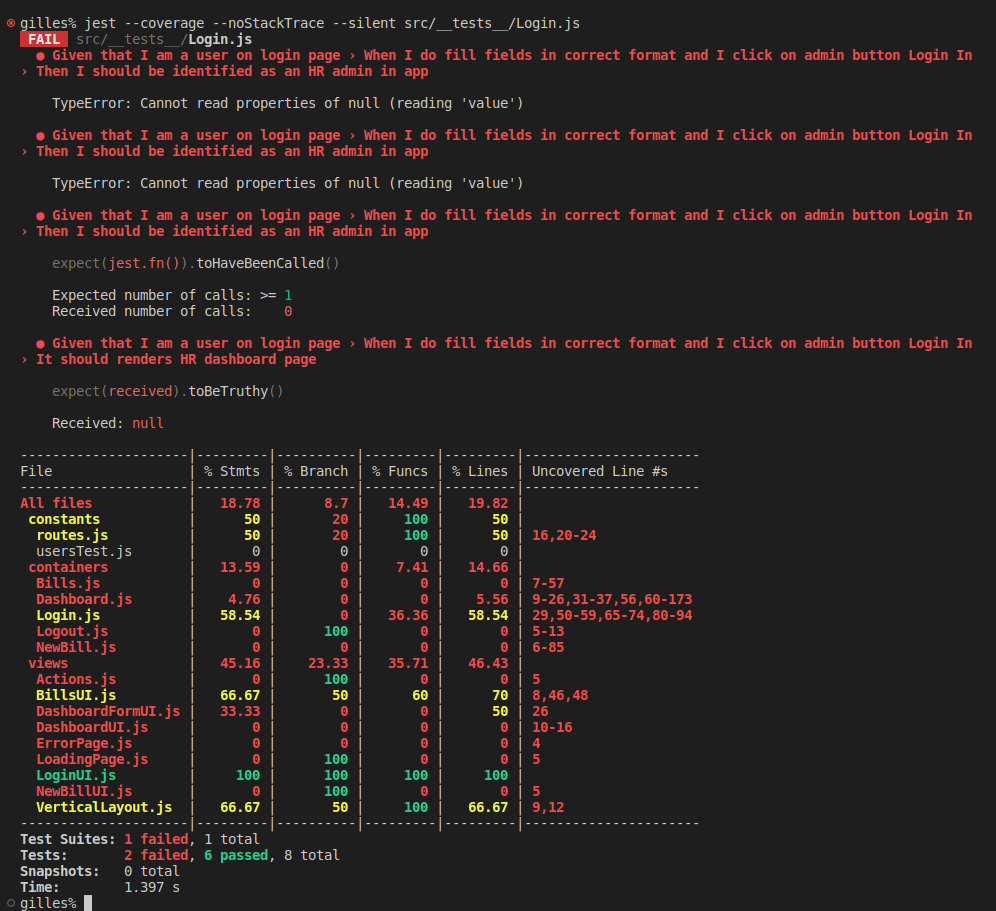Open BillsUI.js from the views list
Image resolution: width=996 pixels, height=911 pixels.
(75, 695)
